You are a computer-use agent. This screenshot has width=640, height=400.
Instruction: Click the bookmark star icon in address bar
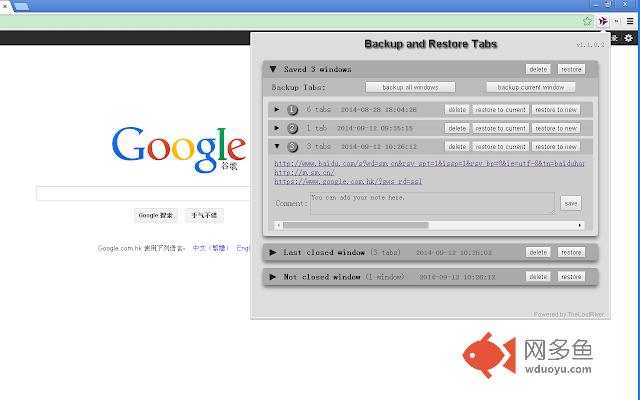click(x=587, y=21)
